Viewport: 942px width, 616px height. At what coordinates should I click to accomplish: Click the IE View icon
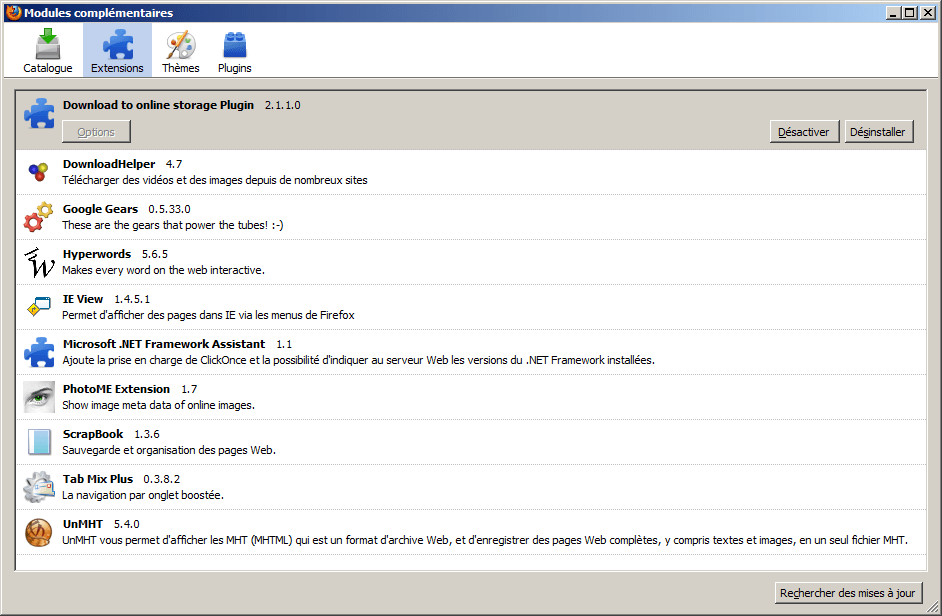(x=39, y=306)
